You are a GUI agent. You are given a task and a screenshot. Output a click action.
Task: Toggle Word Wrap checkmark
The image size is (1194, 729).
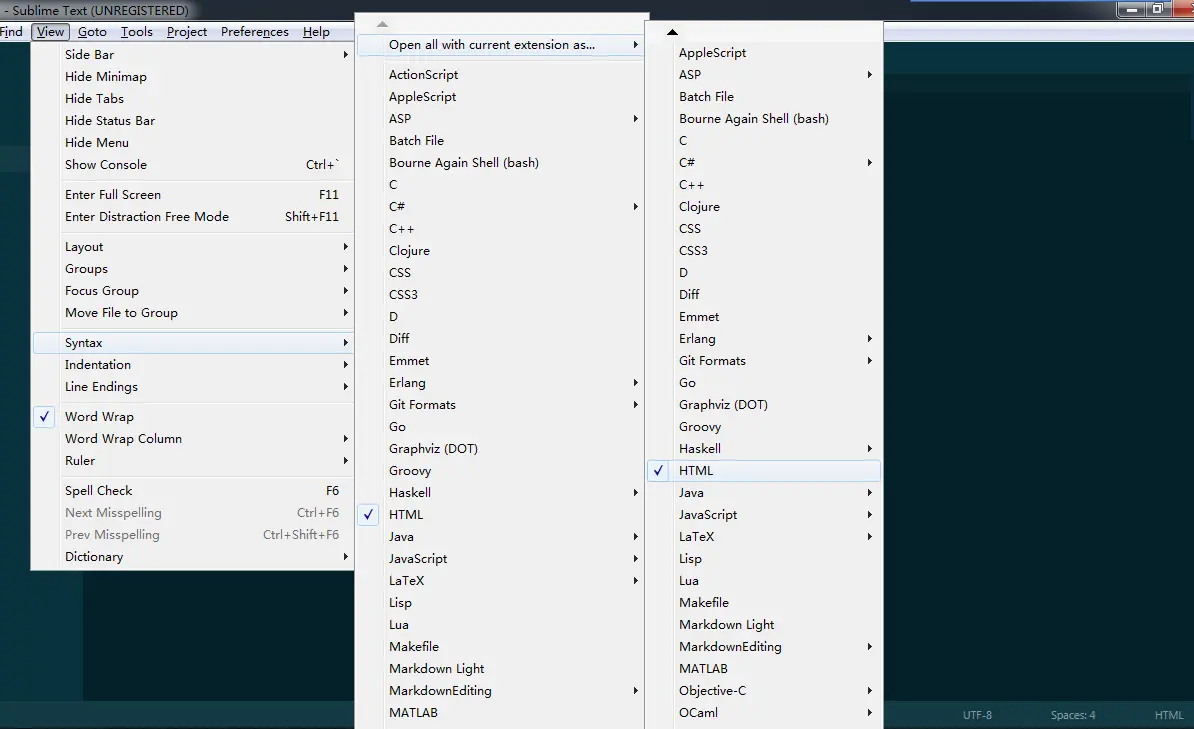coord(193,417)
